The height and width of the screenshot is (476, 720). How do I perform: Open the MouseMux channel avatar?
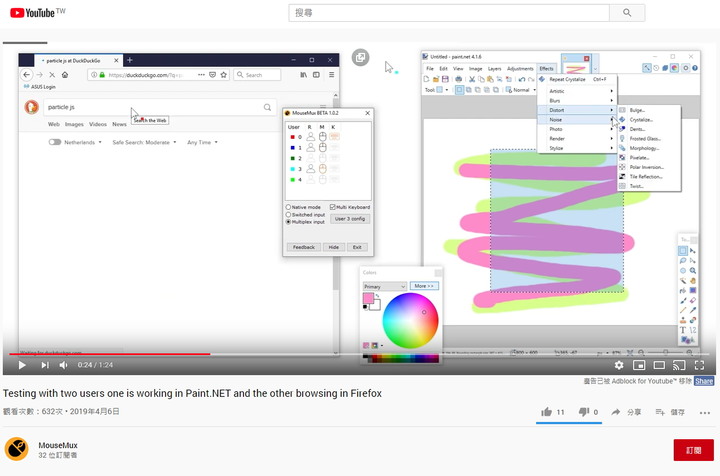pyautogui.click(x=17, y=449)
